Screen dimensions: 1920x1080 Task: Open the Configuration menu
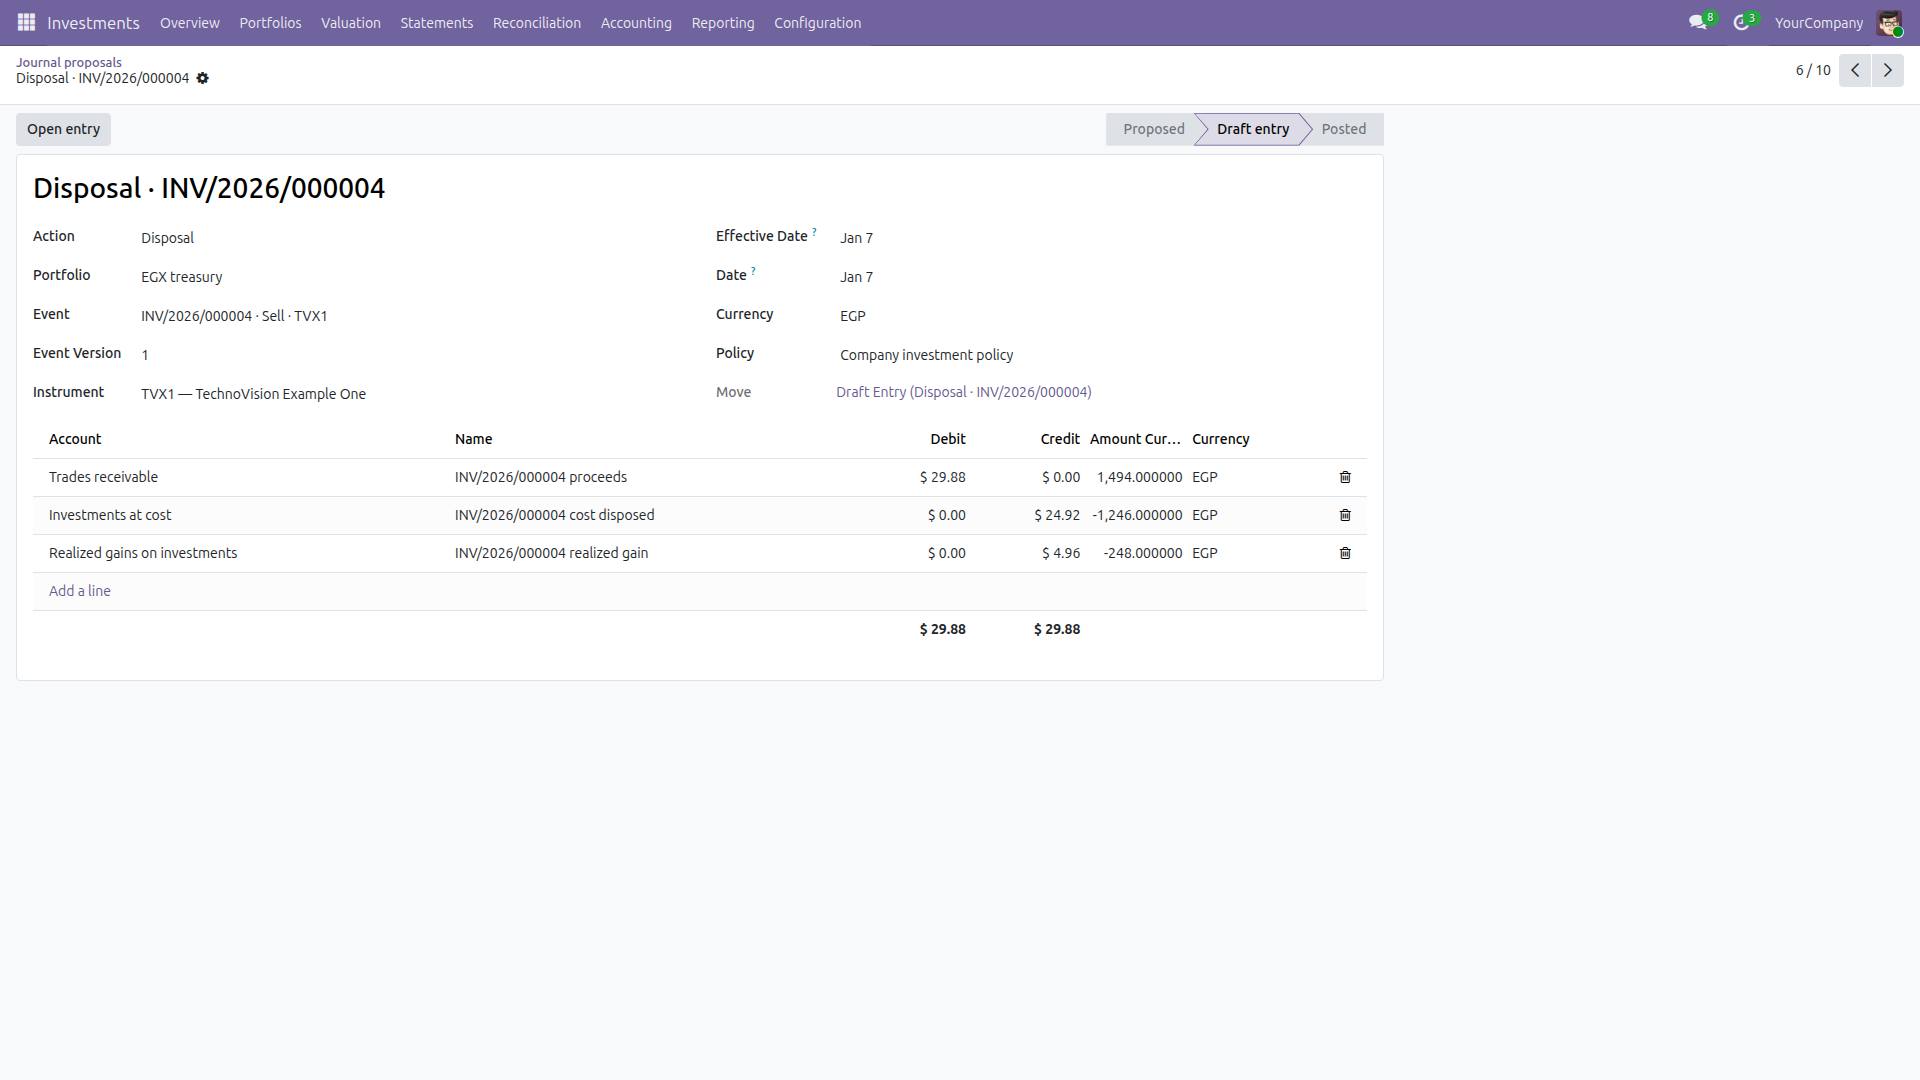818,22
